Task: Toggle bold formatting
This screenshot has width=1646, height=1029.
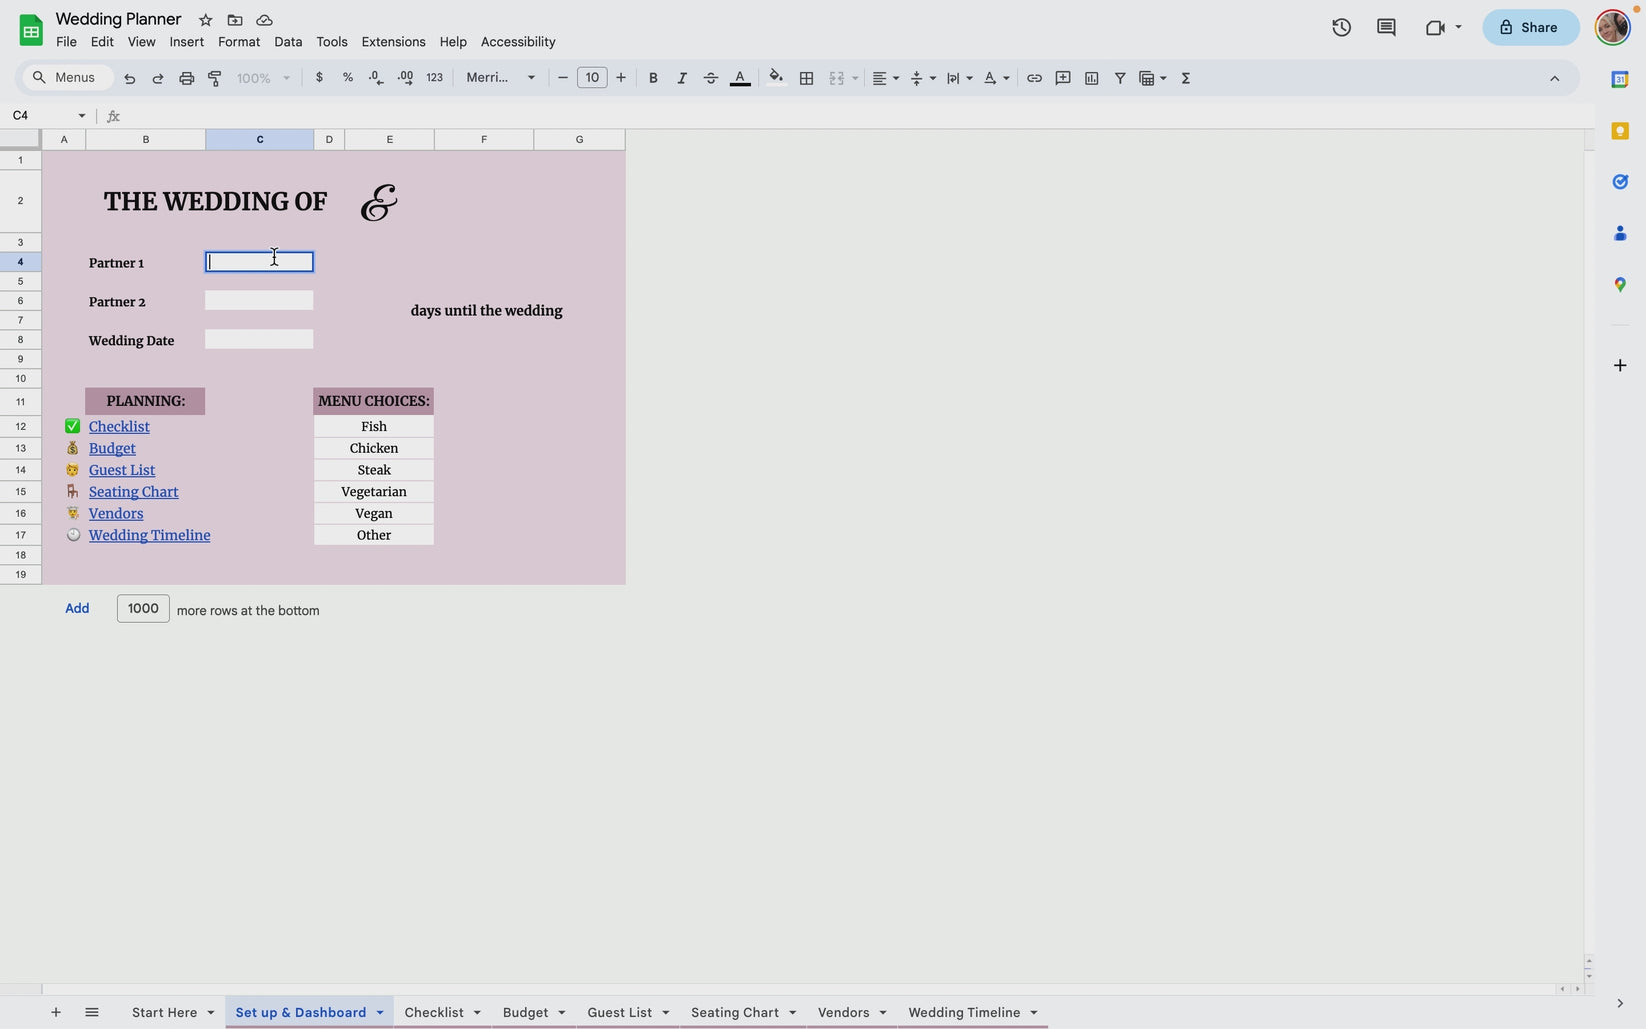Action: pyautogui.click(x=653, y=78)
